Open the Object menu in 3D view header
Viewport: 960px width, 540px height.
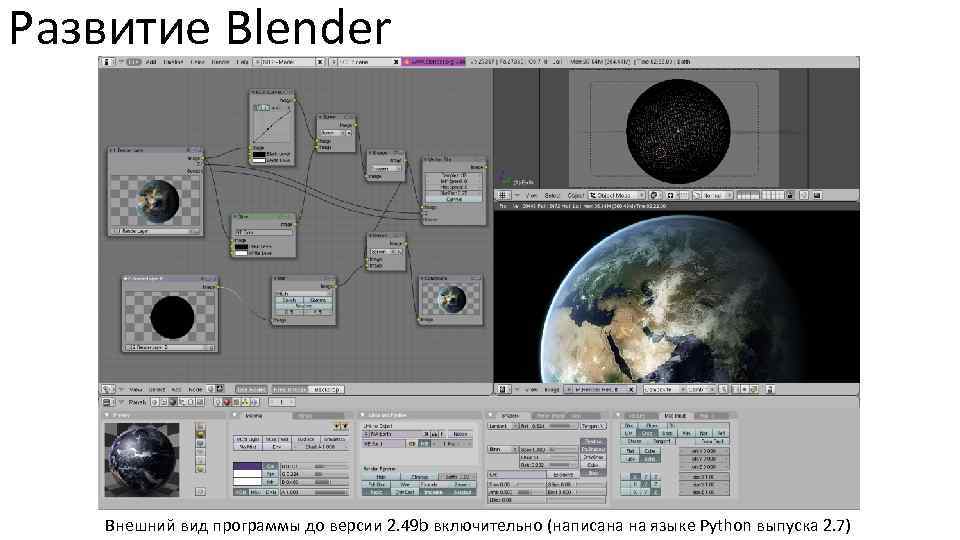pyautogui.click(x=576, y=195)
